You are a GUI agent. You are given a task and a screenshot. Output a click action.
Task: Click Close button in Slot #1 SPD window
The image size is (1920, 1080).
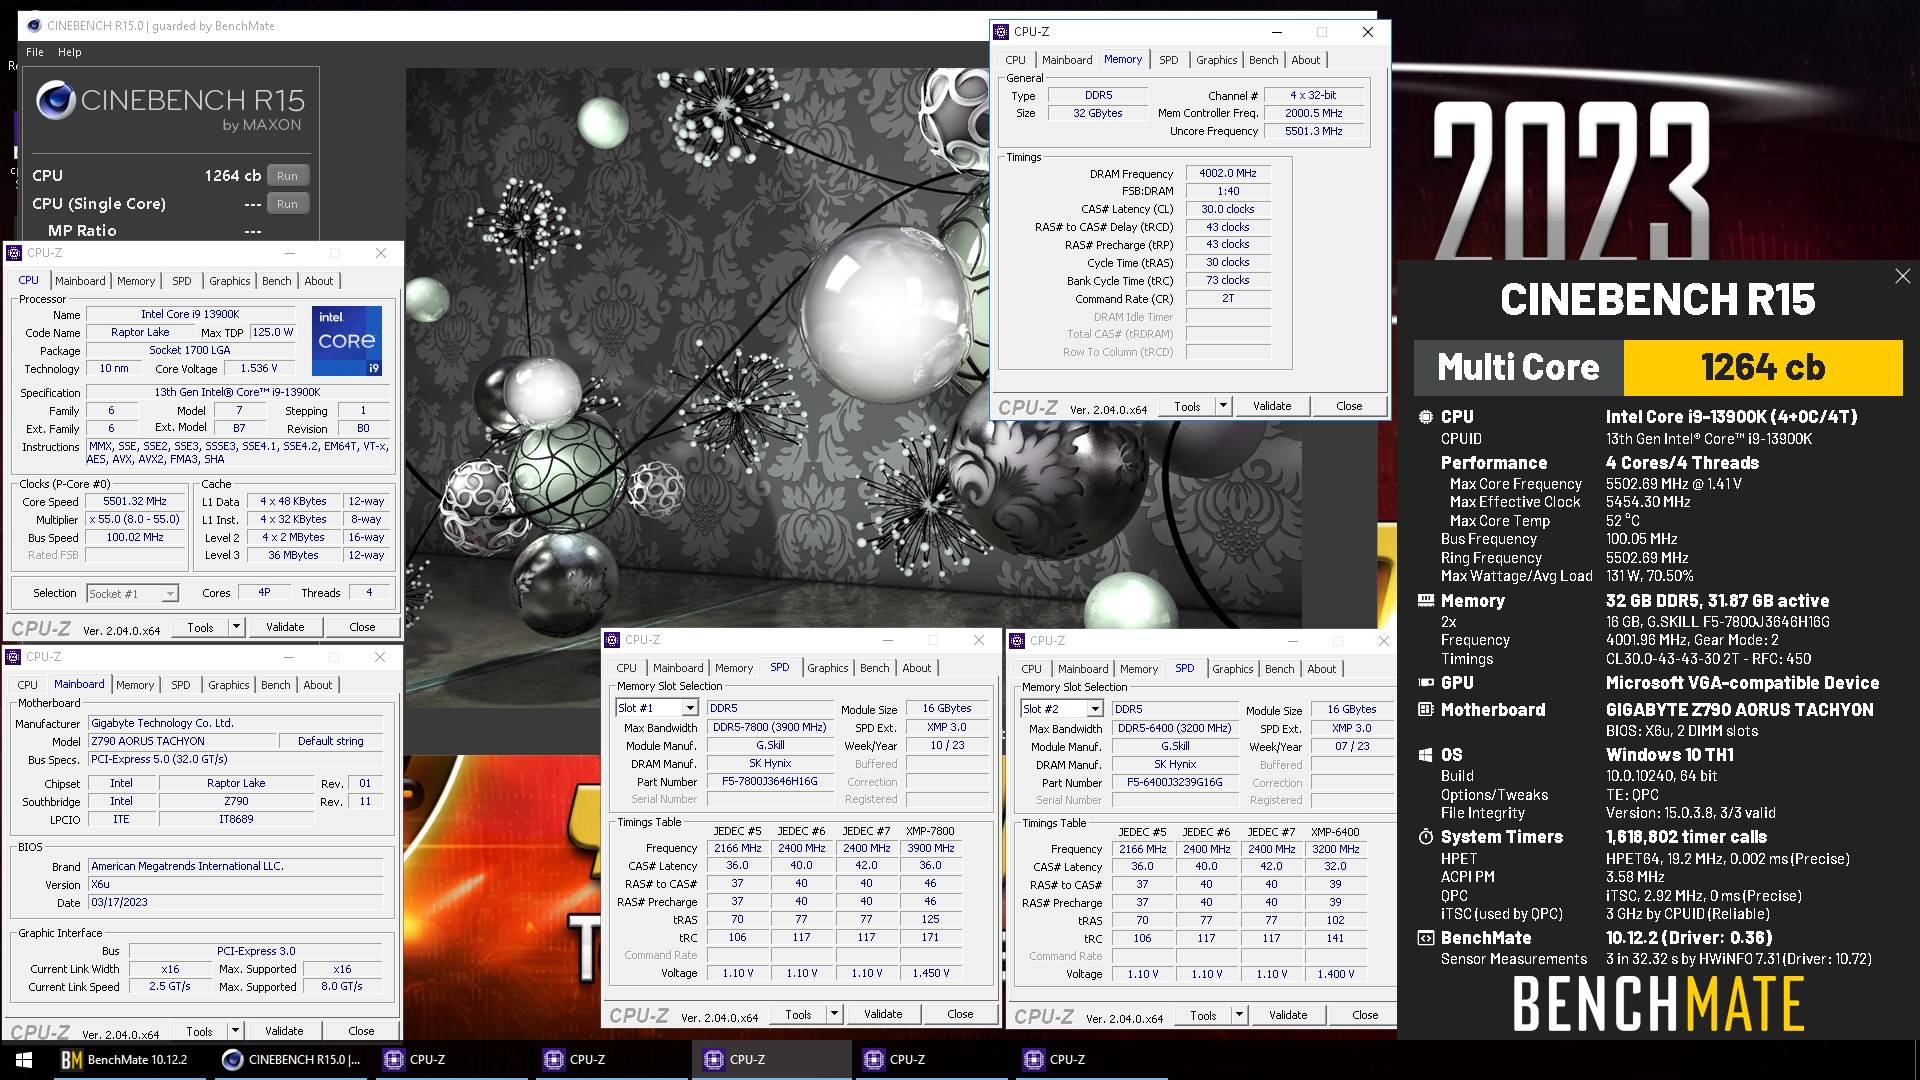(960, 1014)
